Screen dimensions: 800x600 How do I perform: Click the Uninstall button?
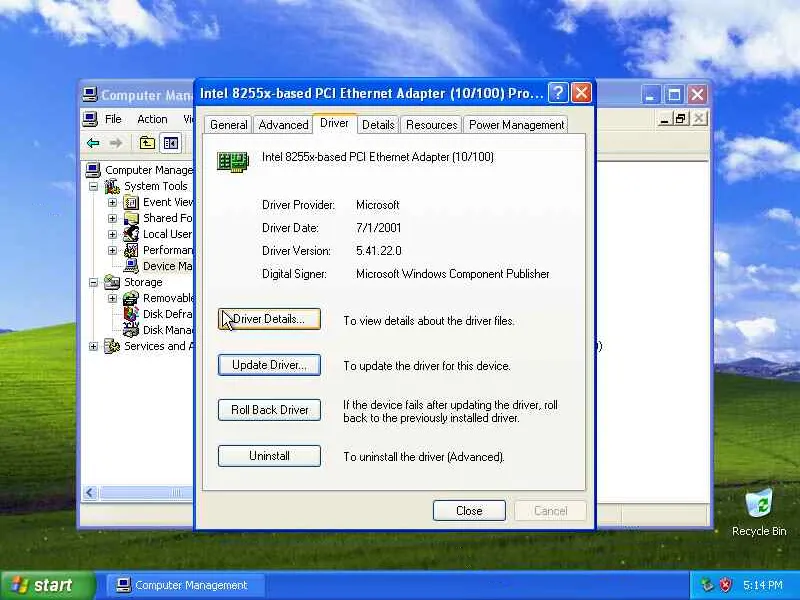click(269, 456)
